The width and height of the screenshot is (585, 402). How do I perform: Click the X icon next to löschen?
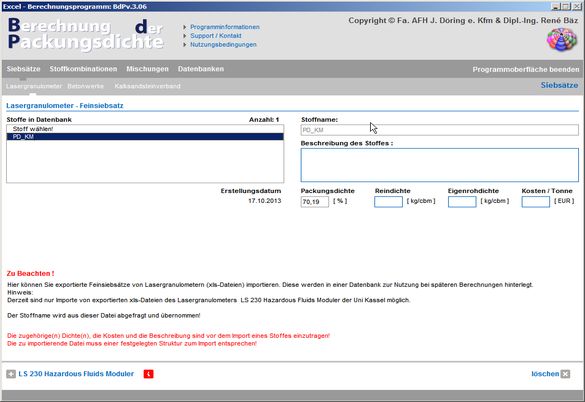click(x=566, y=374)
